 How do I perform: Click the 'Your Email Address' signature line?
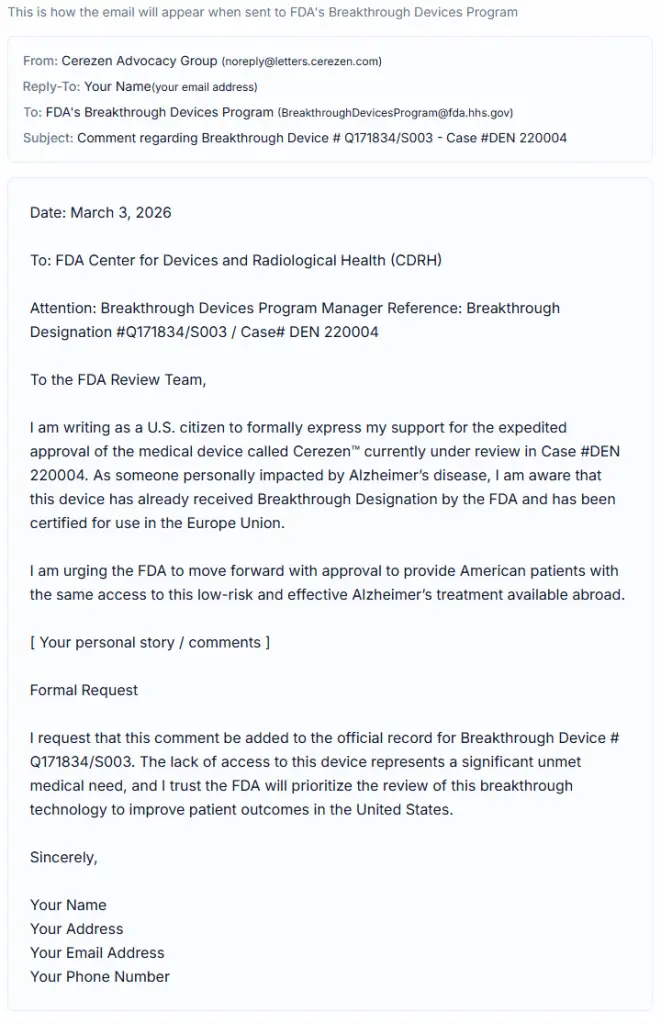pyautogui.click(x=97, y=954)
